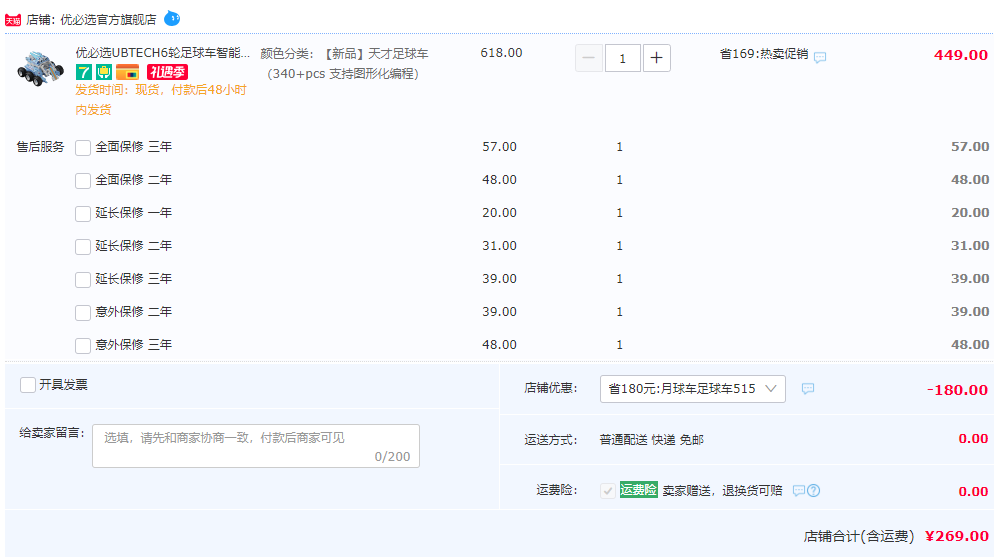Enable the 开具发票 invoice checkbox

(28, 385)
